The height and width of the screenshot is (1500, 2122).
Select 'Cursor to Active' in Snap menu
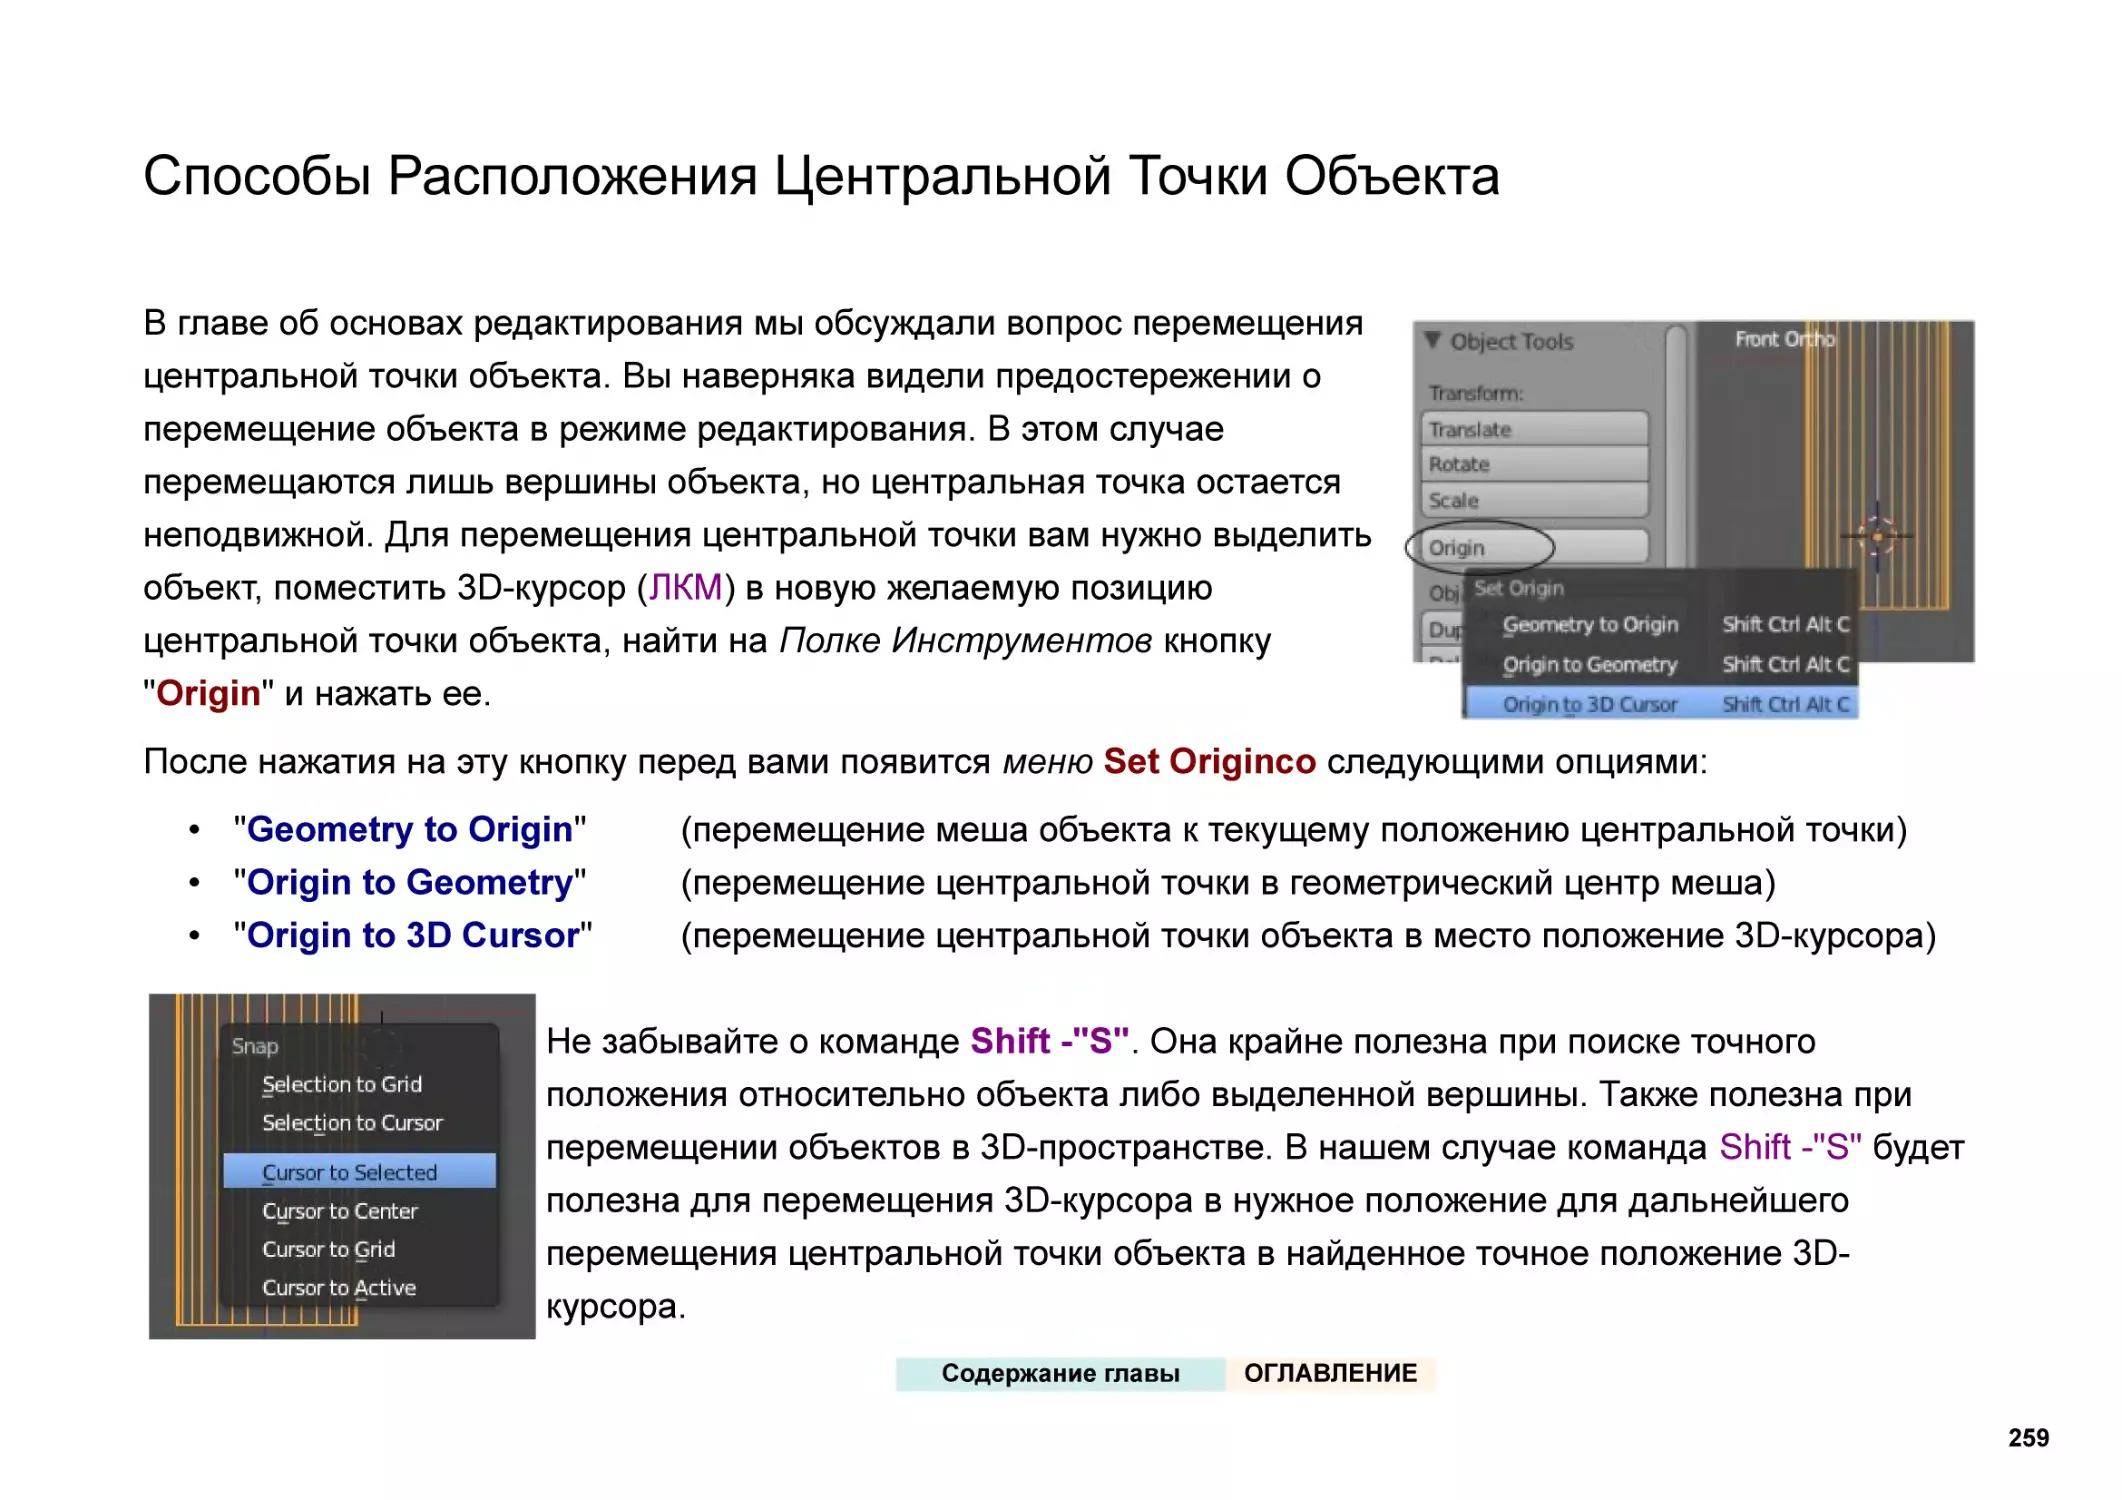point(360,1287)
